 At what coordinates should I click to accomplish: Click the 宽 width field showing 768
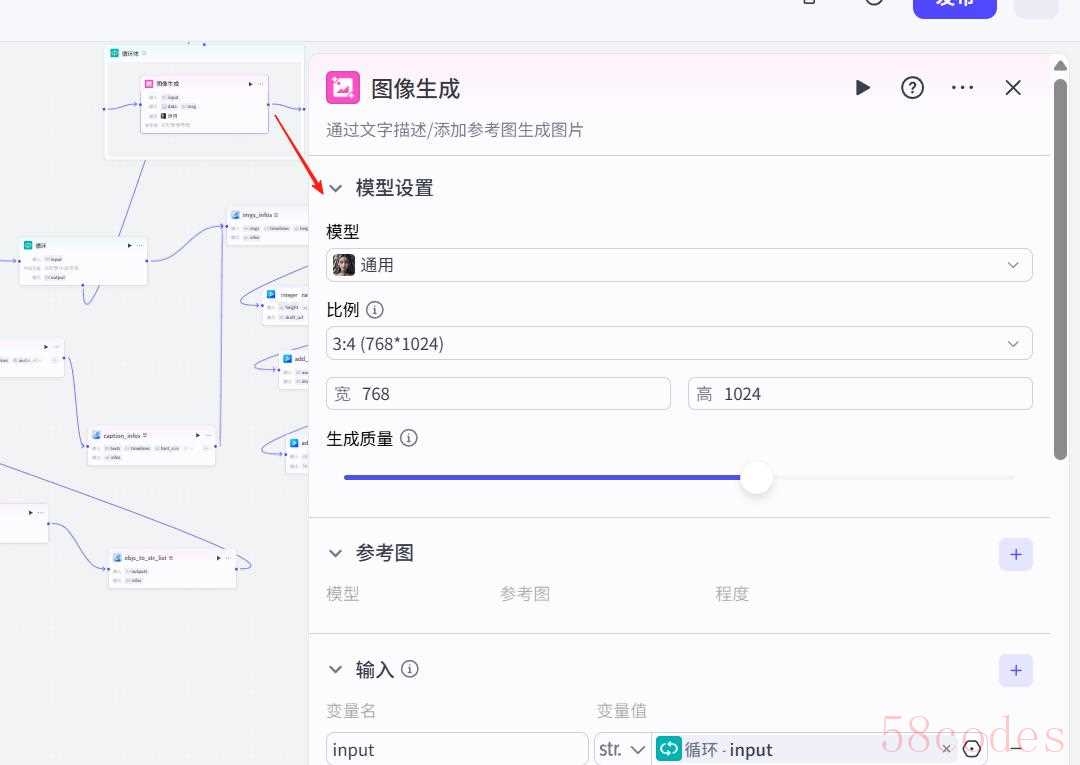point(498,394)
